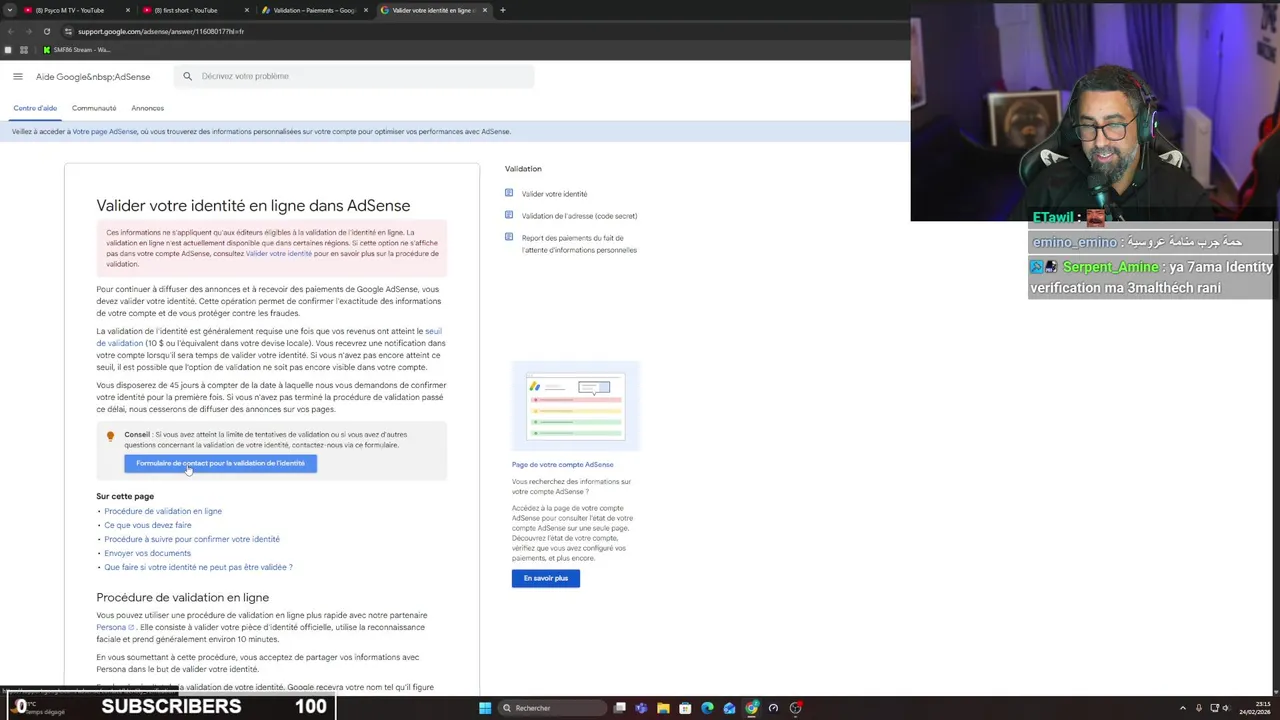Open File Explorer from the taskbar
Image resolution: width=1280 pixels, height=720 pixels.
[x=663, y=708]
